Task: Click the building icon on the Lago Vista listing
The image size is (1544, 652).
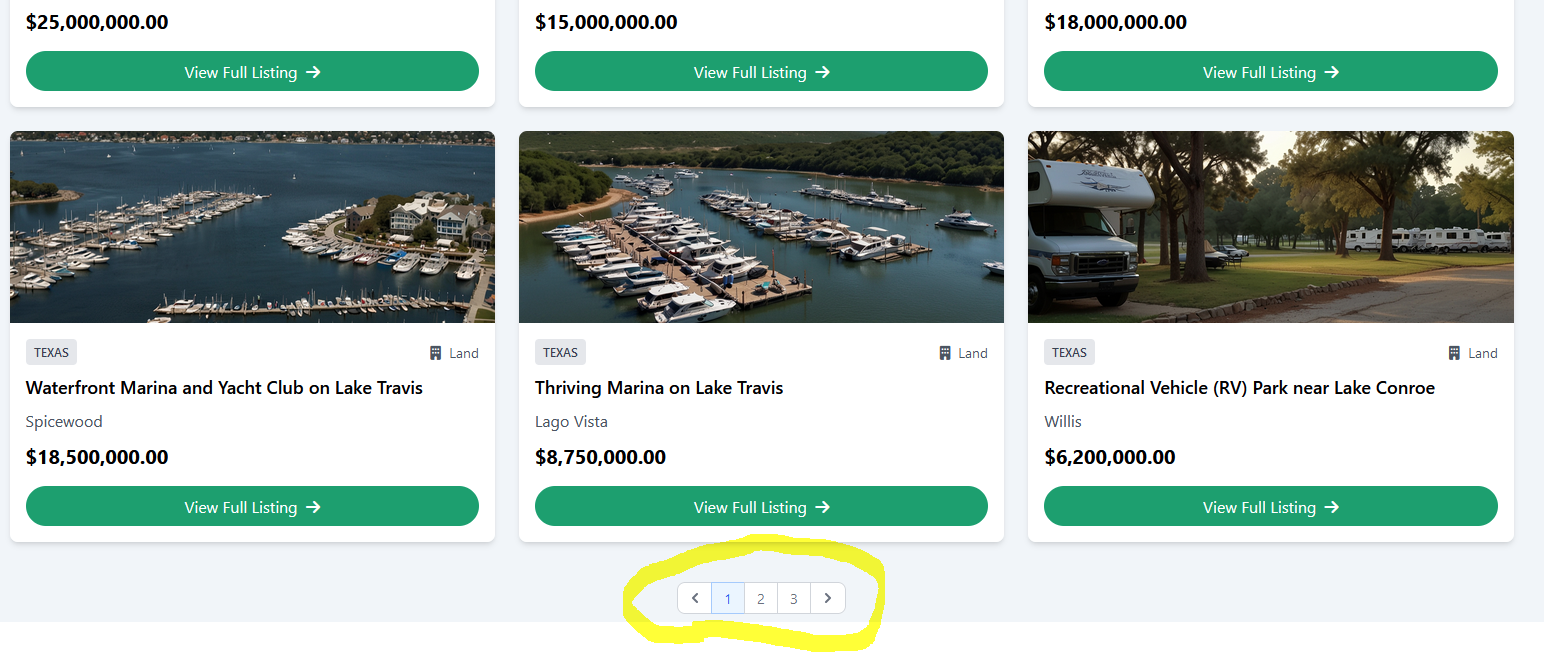Action: pos(945,353)
